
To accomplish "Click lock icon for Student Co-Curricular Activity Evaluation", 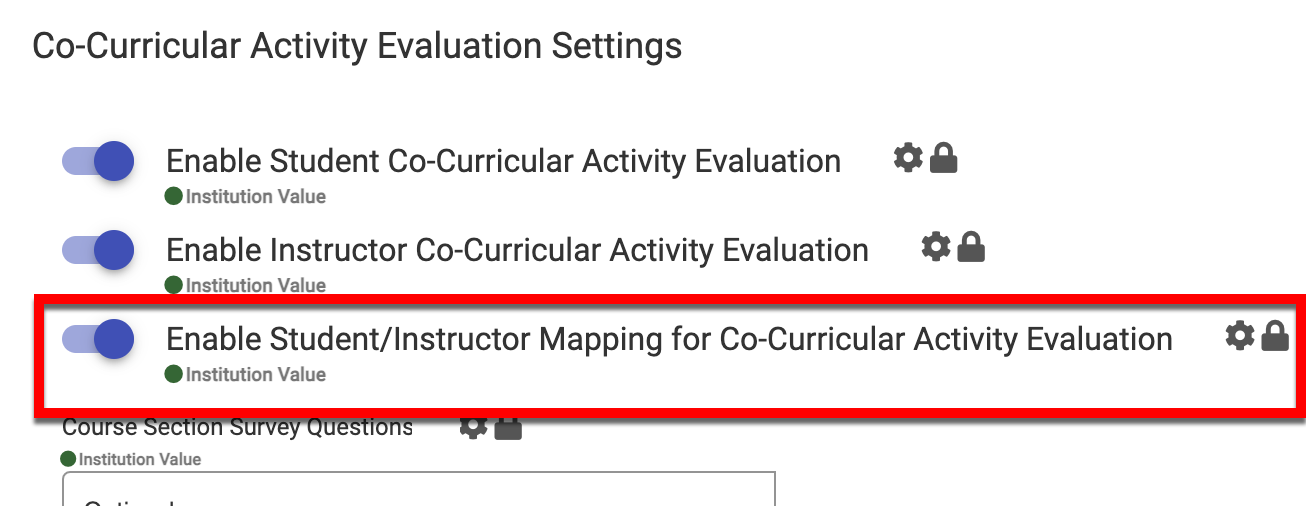I will click(x=943, y=158).
